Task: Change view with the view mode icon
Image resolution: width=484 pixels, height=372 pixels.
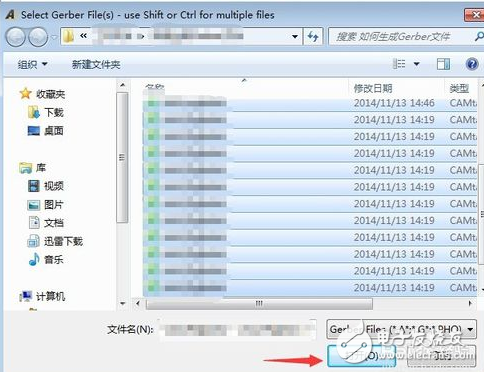Action: [399, 64]
